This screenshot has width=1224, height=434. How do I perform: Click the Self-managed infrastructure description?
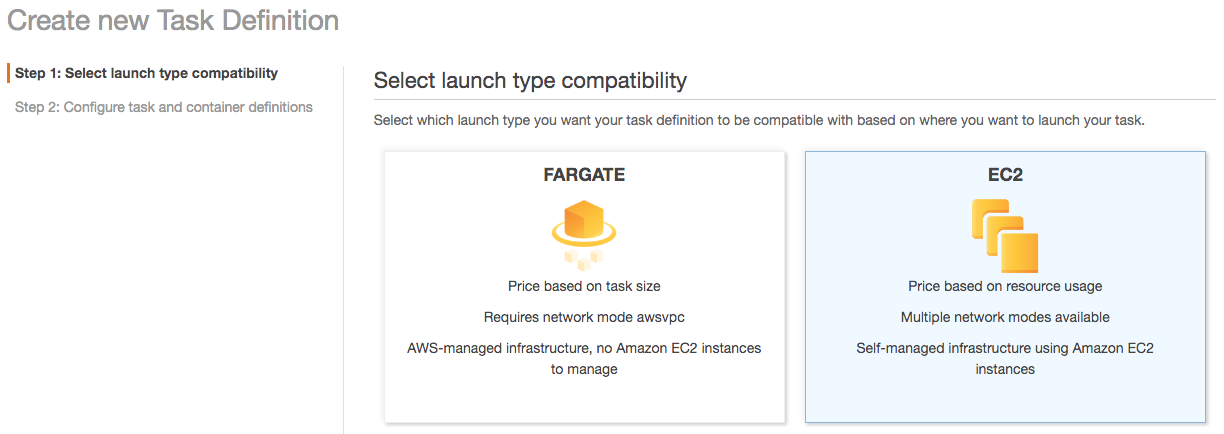(x=1005, y=358)
